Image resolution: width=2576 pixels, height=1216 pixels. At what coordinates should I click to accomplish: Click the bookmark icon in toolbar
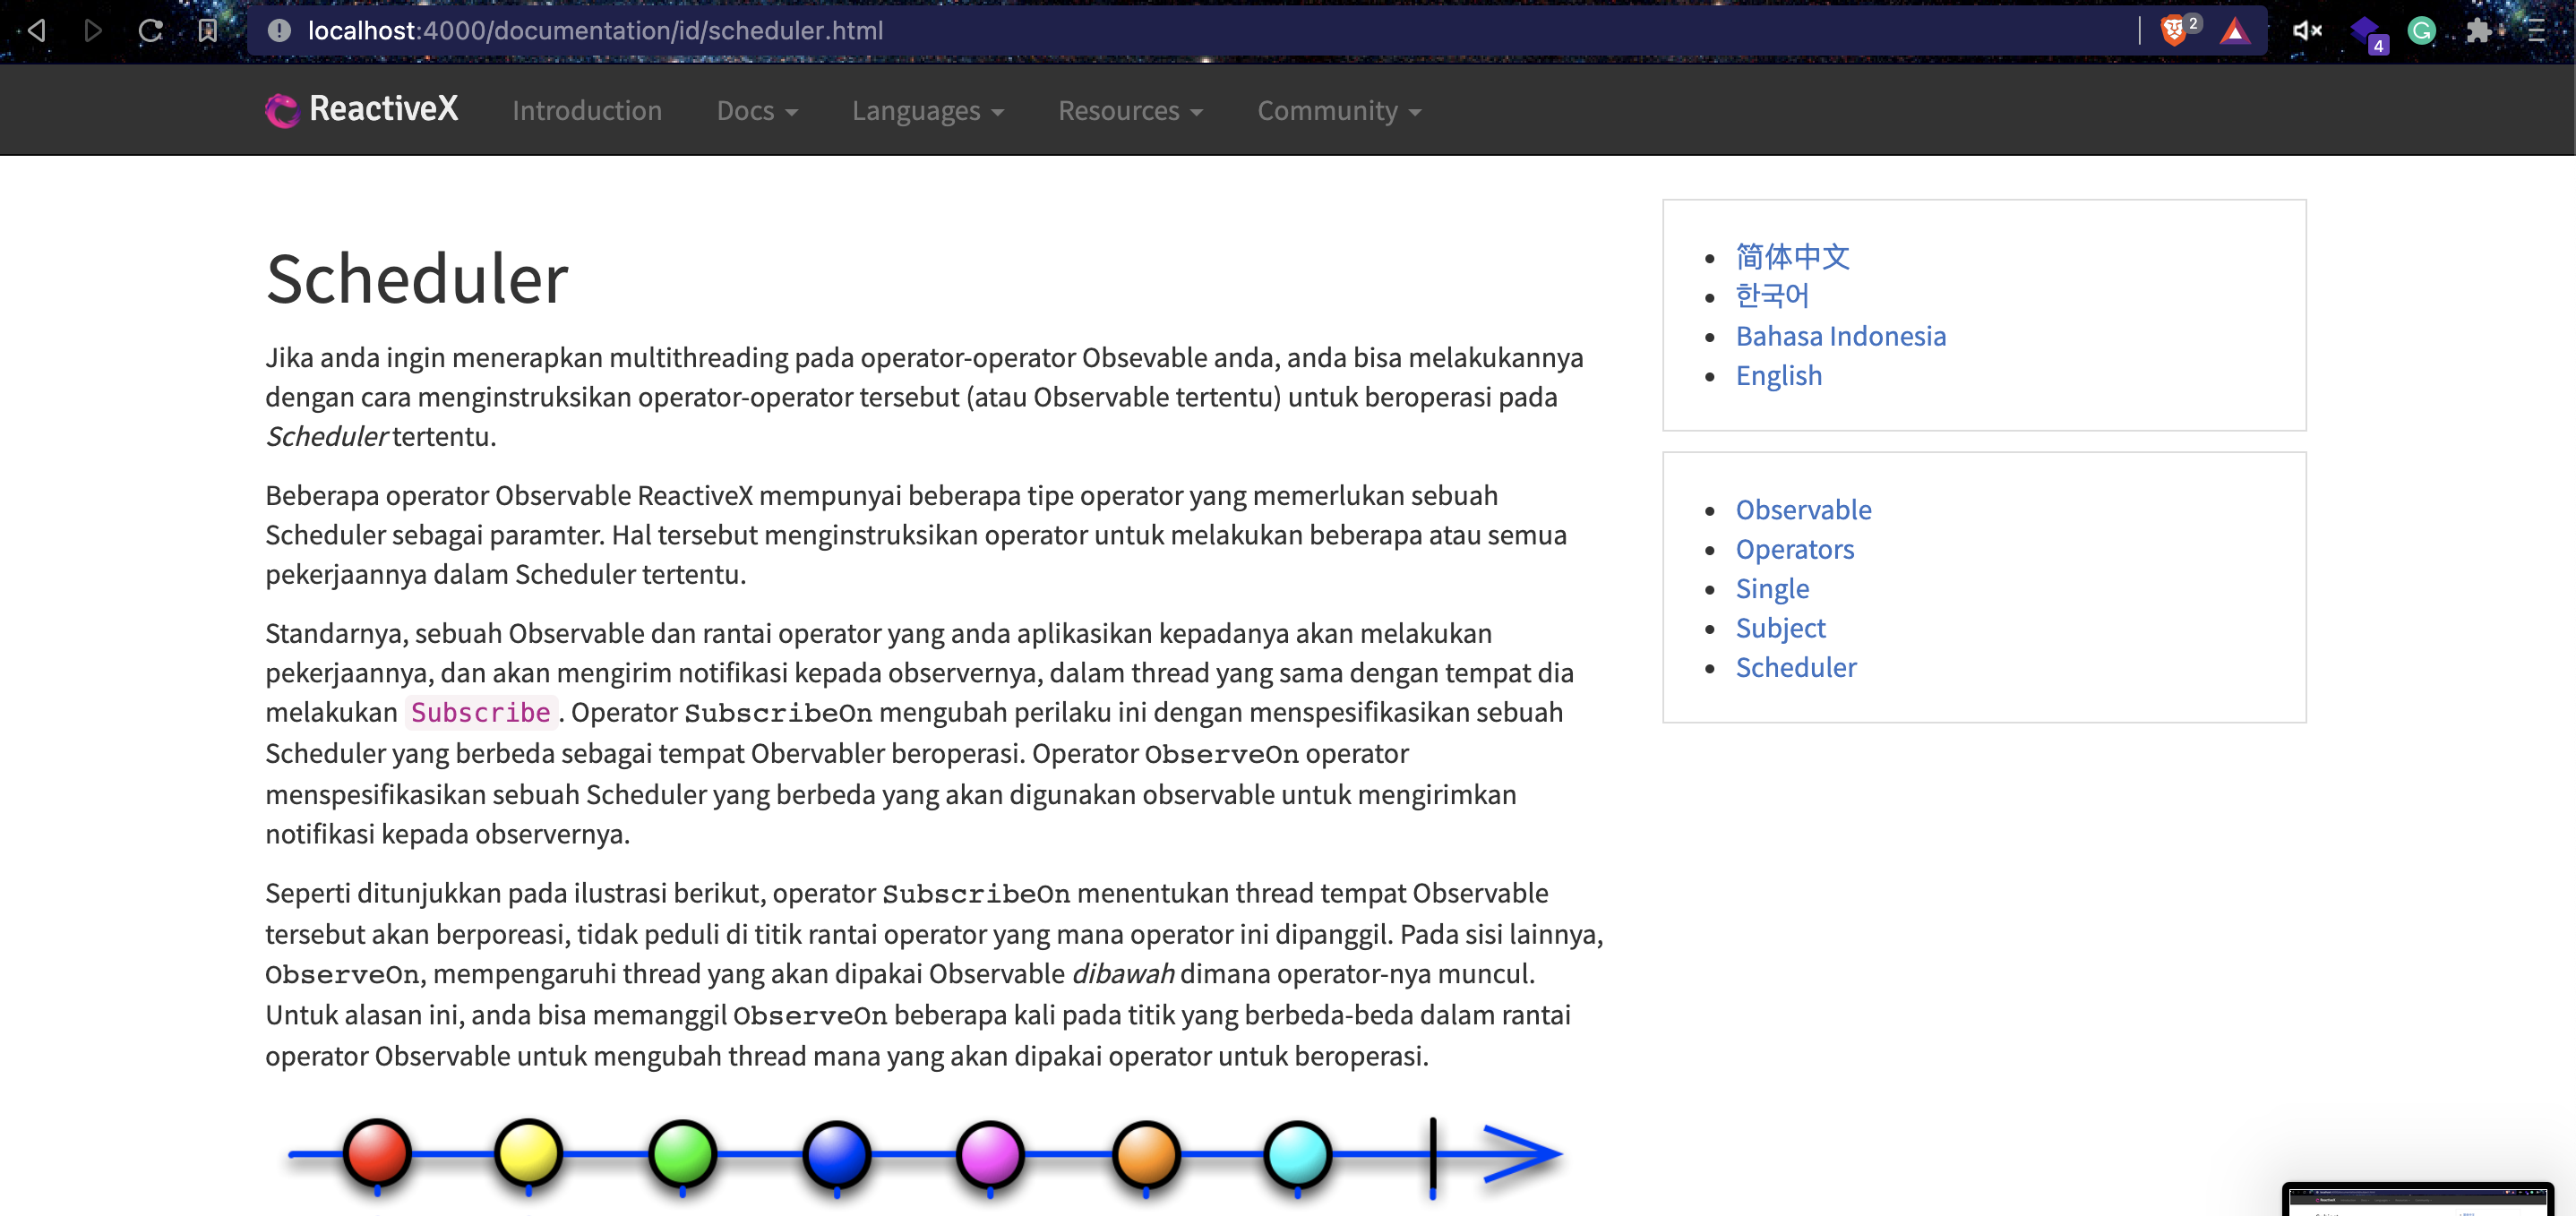[x=207, y=31]
